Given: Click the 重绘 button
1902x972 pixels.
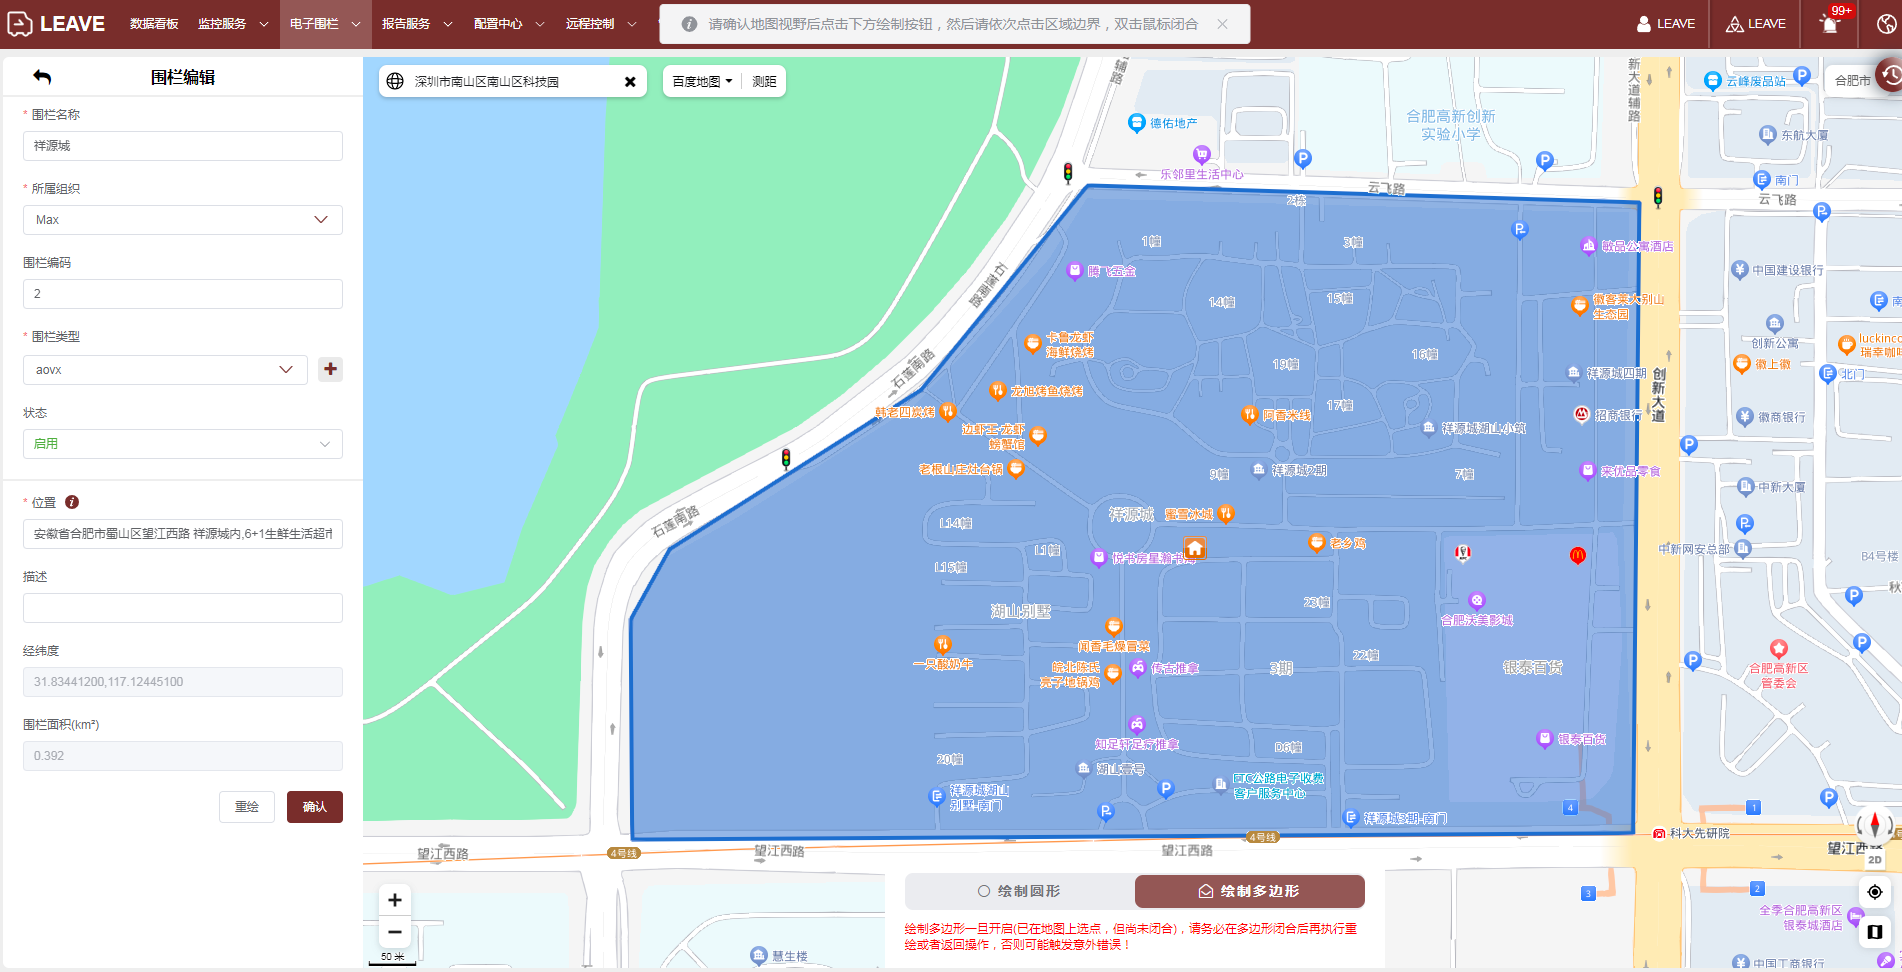Looking at the screenshot, I should (x=247, y=807).
